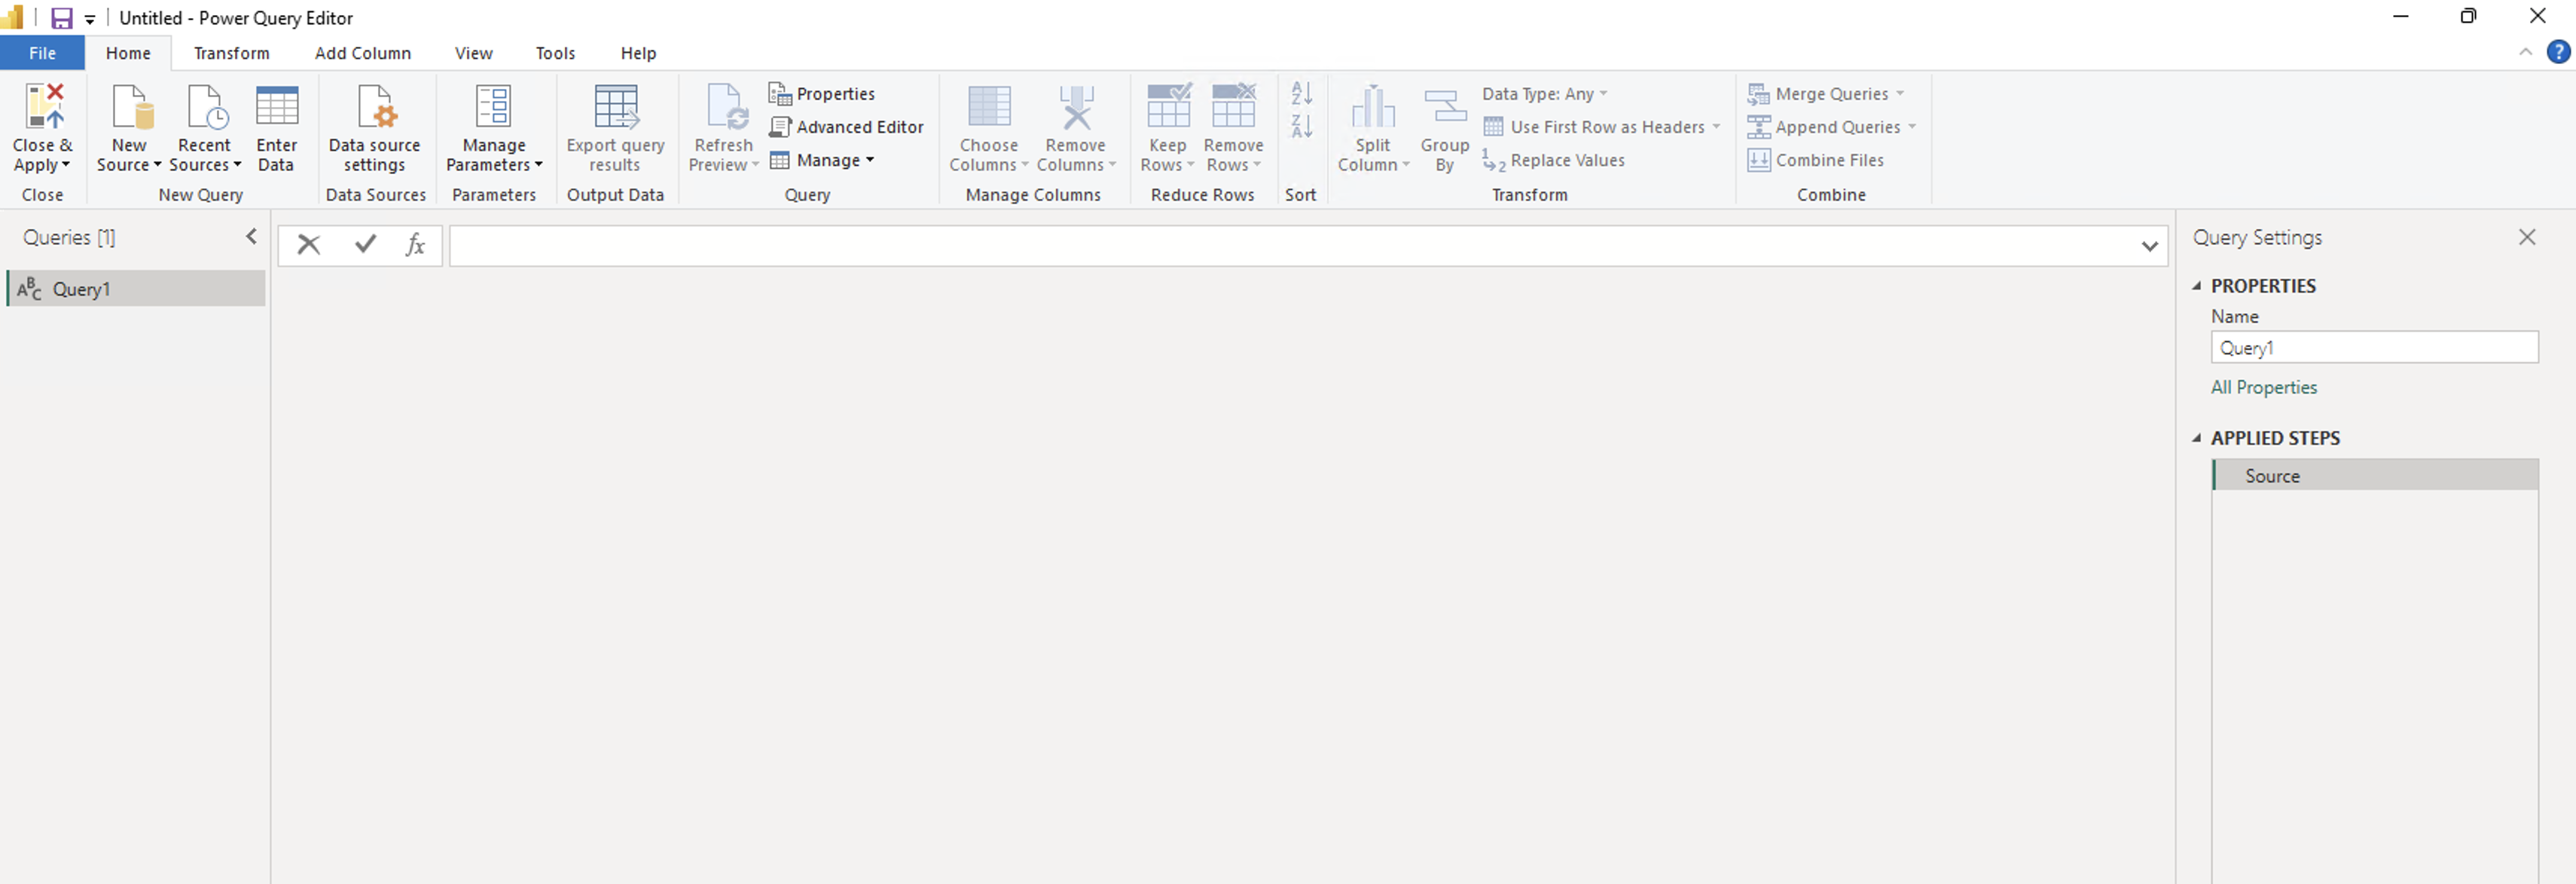Viewport: 2576px width, 884px height.
Task: Sort descending Z to A
Action: coord(1301,126)
